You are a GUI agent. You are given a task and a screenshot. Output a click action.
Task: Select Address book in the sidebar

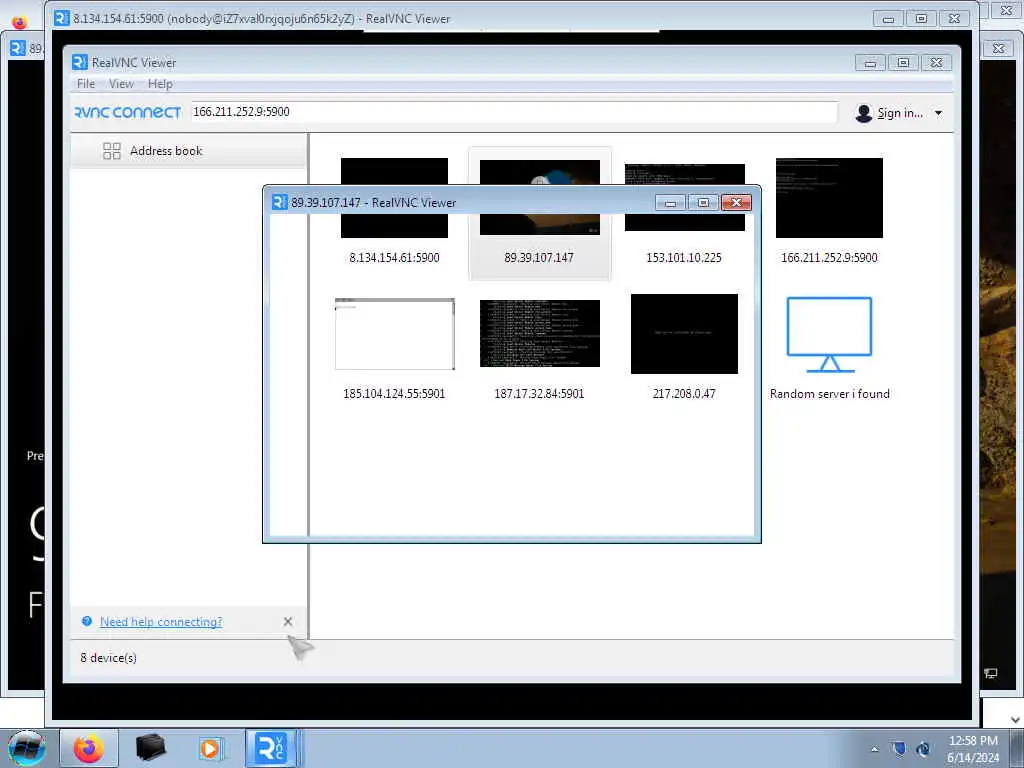coord(188,151)
